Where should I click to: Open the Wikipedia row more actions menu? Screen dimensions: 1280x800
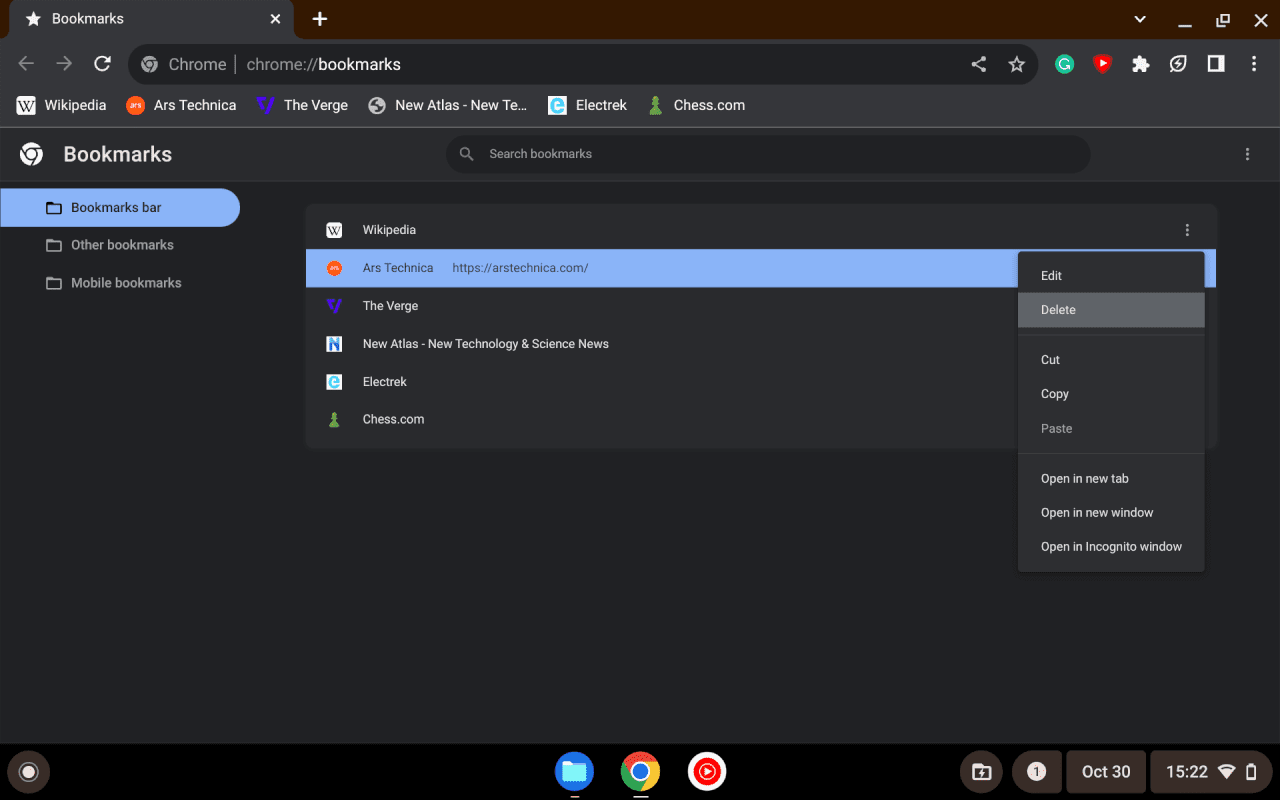[x=1187, y=230]
